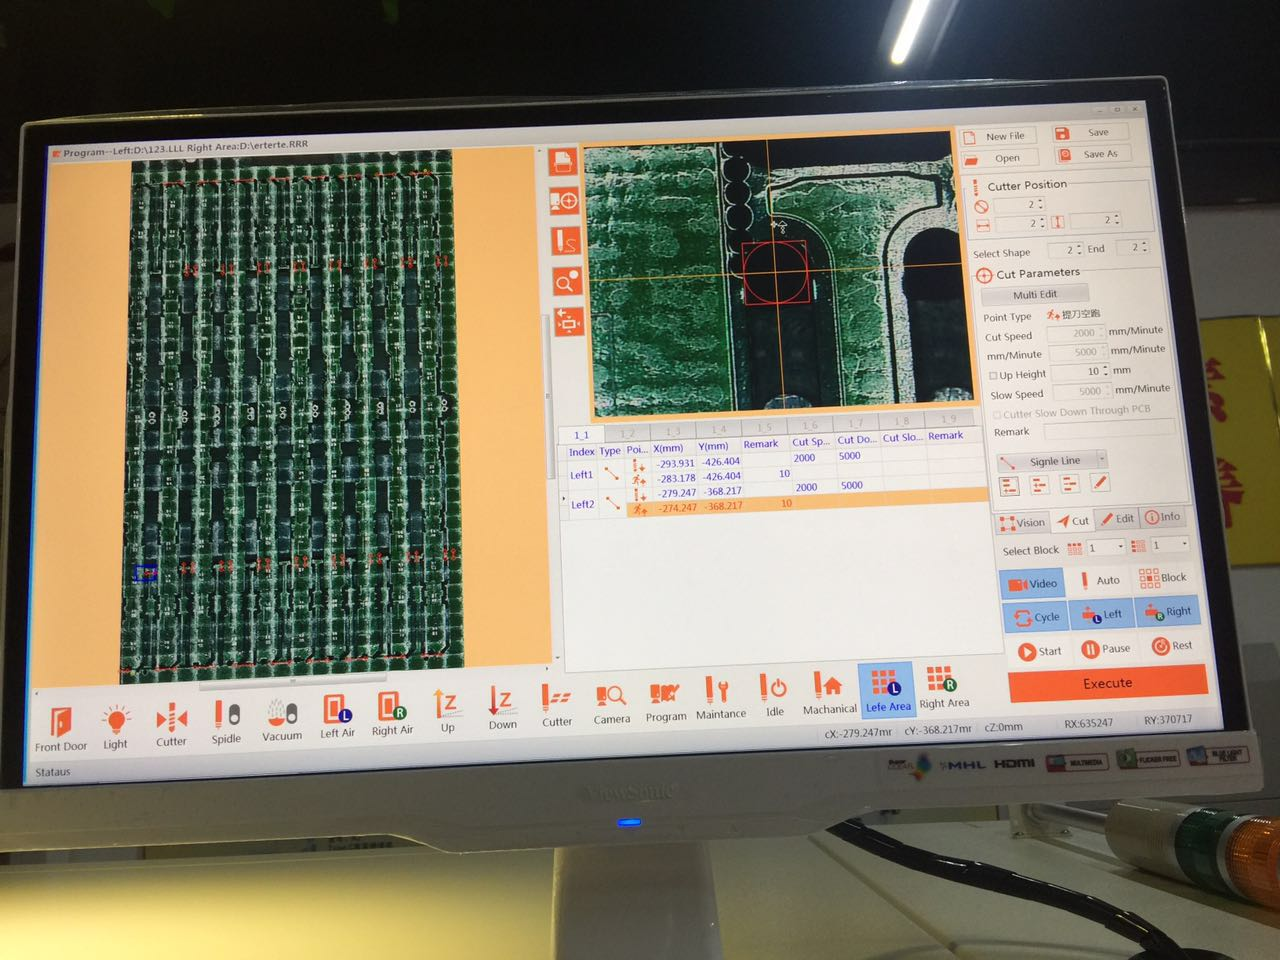Select the Right Area icon
The height and width of the screenshot is (960, 1280).
pos(942,681)
